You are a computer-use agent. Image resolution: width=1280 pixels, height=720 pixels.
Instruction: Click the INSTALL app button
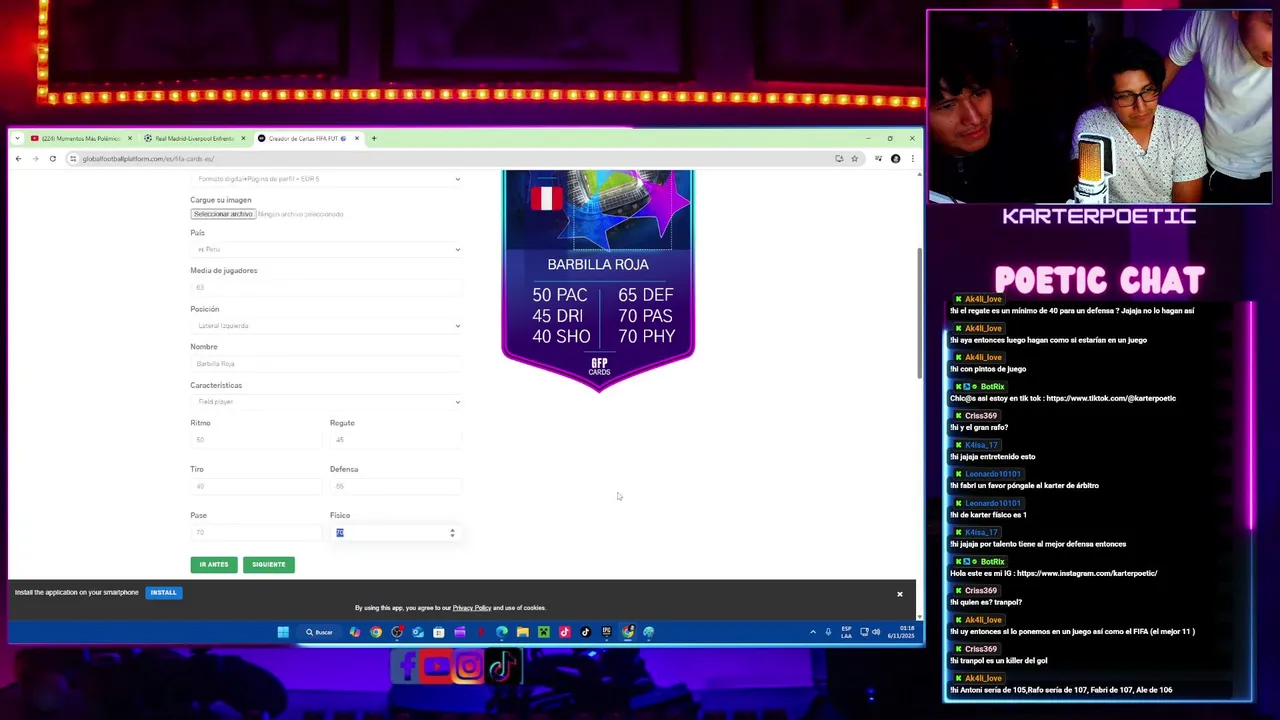[x=163, y=593]
